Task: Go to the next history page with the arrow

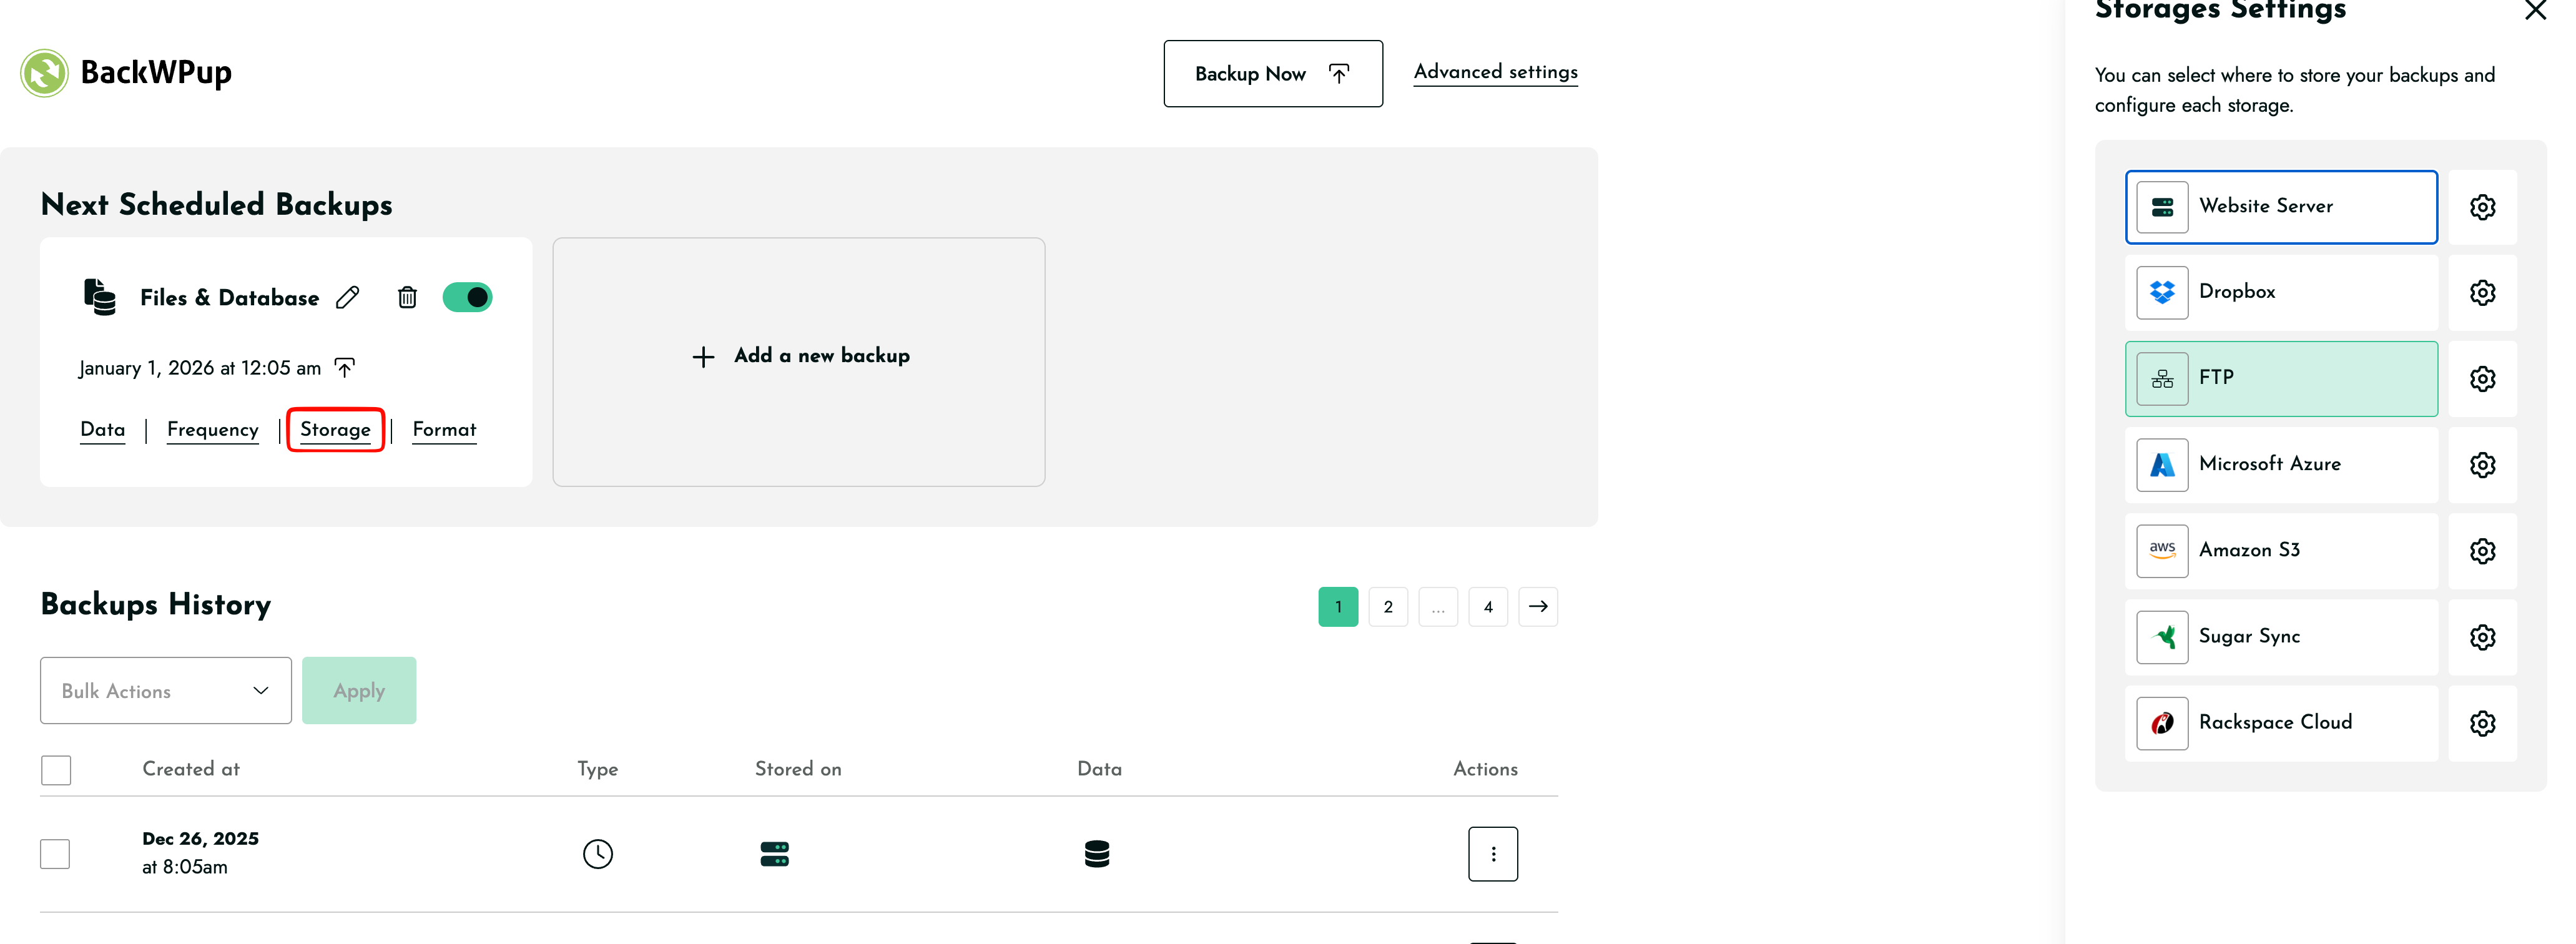Action: click(x=1537, y=606)
